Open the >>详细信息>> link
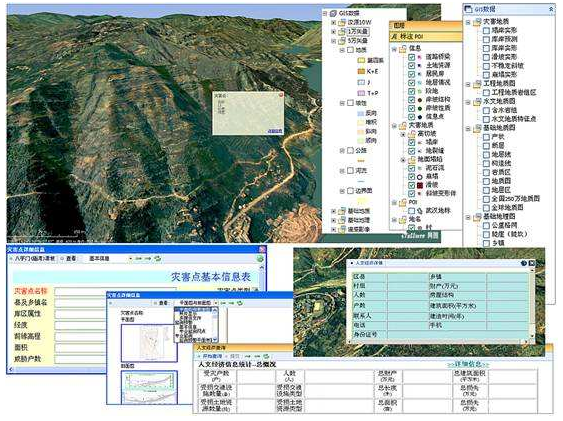 [x=468, y=364]
